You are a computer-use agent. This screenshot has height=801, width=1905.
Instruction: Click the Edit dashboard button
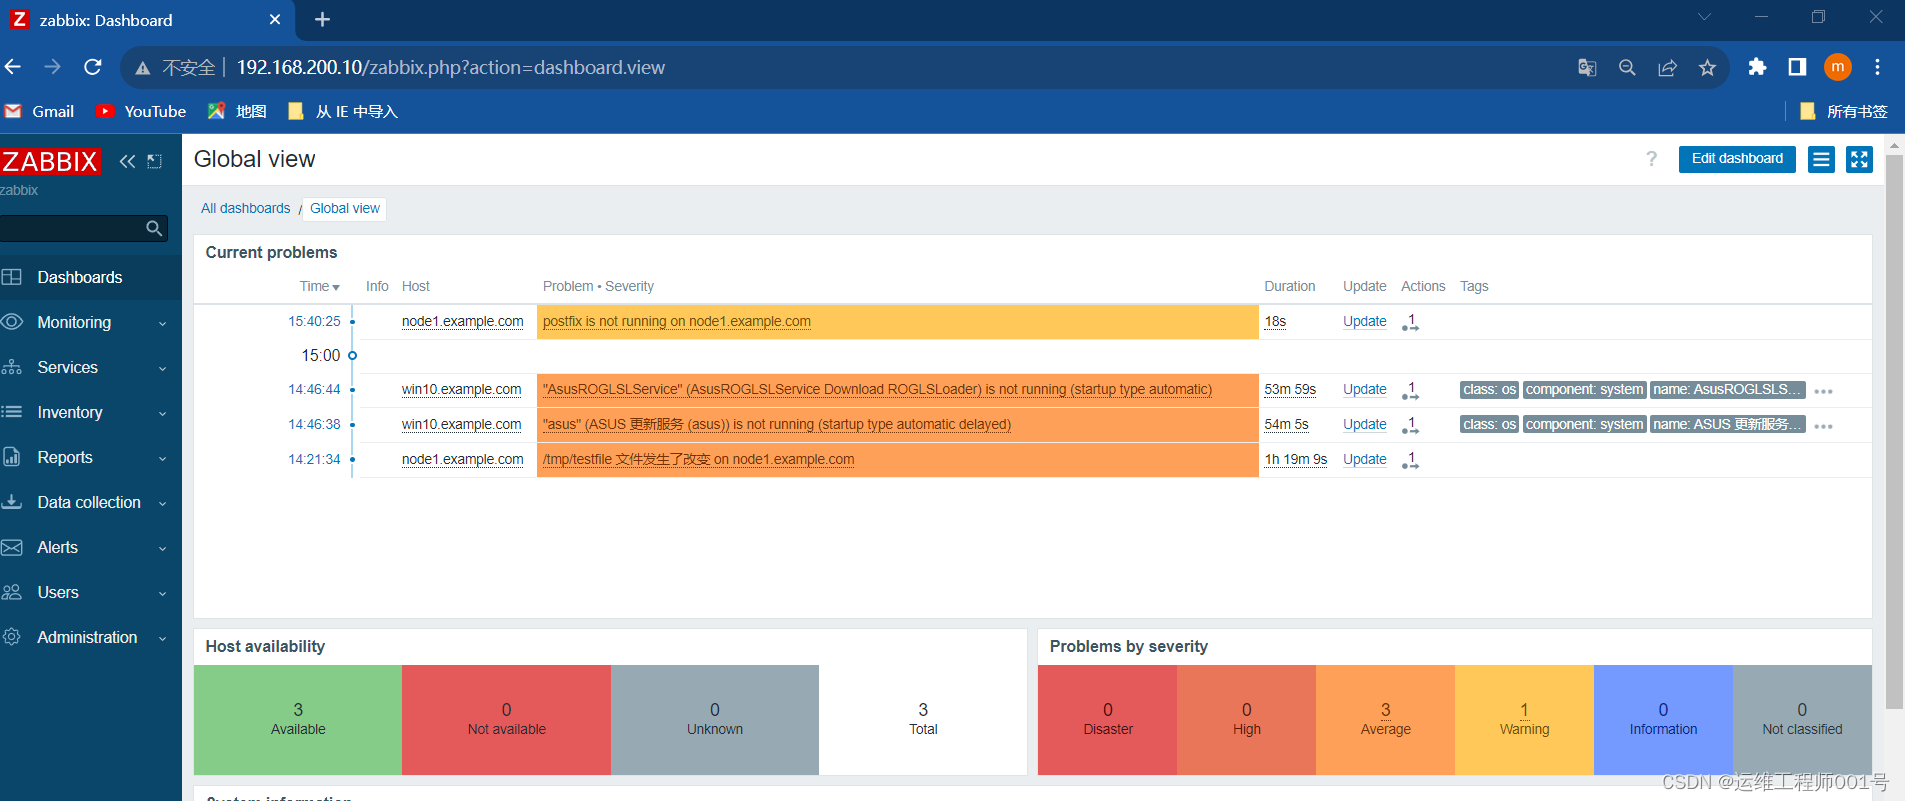1737,159
